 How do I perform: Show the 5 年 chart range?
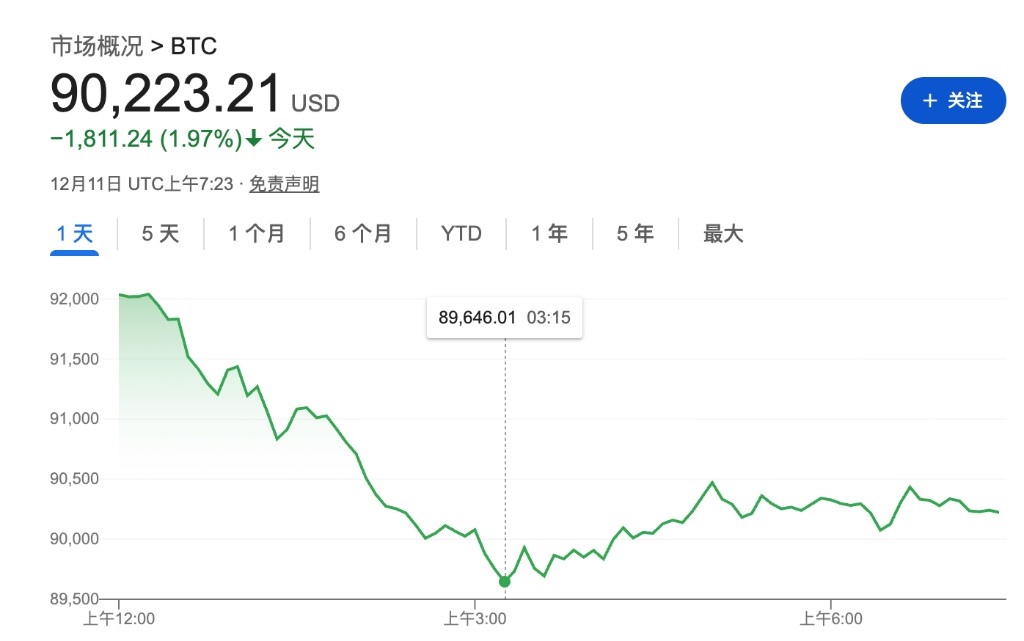[x=635, y=234]
